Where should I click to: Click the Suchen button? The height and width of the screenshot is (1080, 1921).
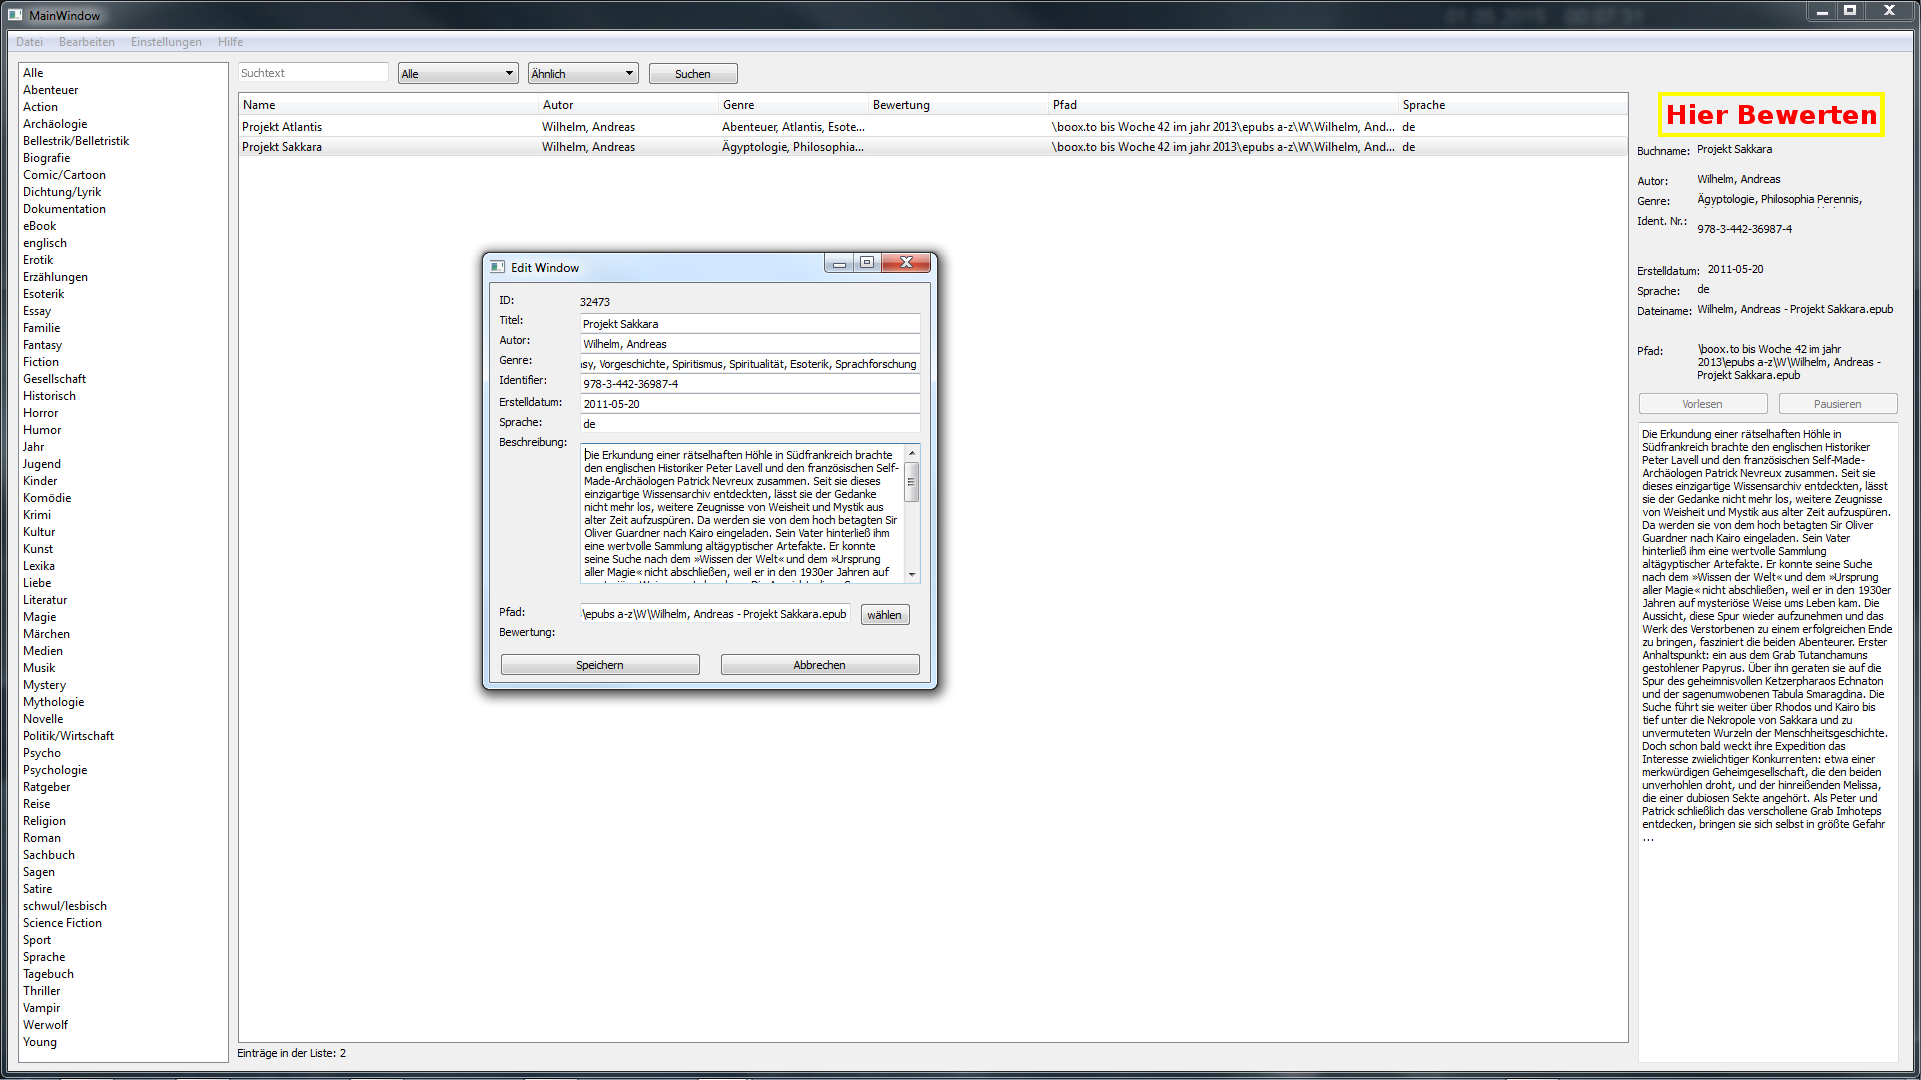tap(692, 74)
